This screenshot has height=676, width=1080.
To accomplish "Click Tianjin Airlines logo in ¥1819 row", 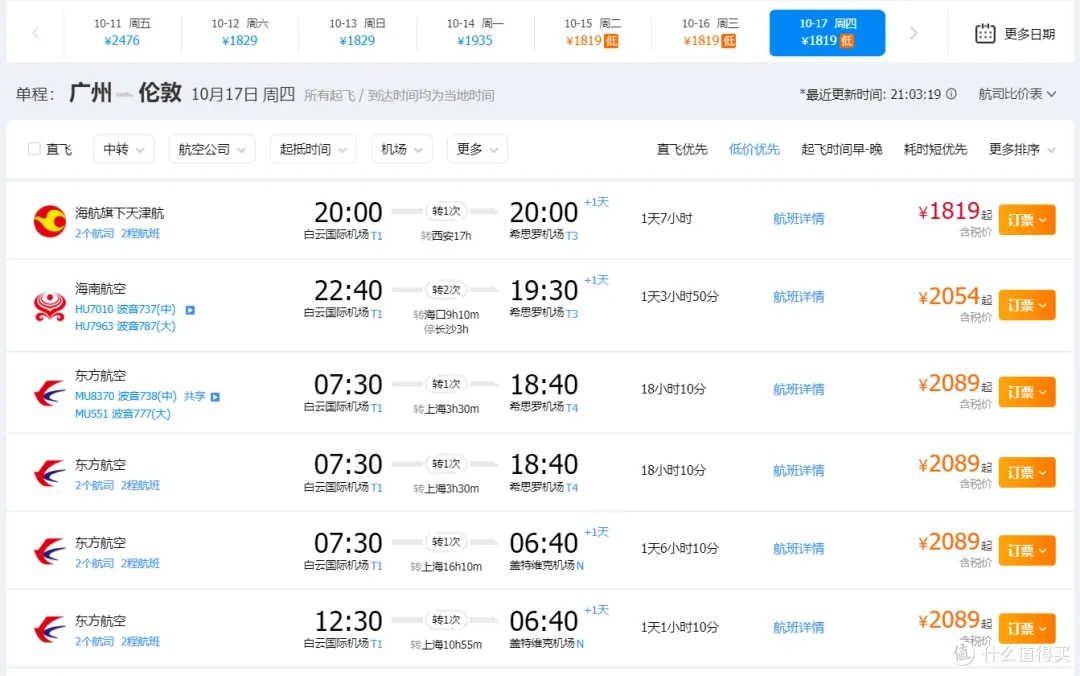I will click(50, 221).
